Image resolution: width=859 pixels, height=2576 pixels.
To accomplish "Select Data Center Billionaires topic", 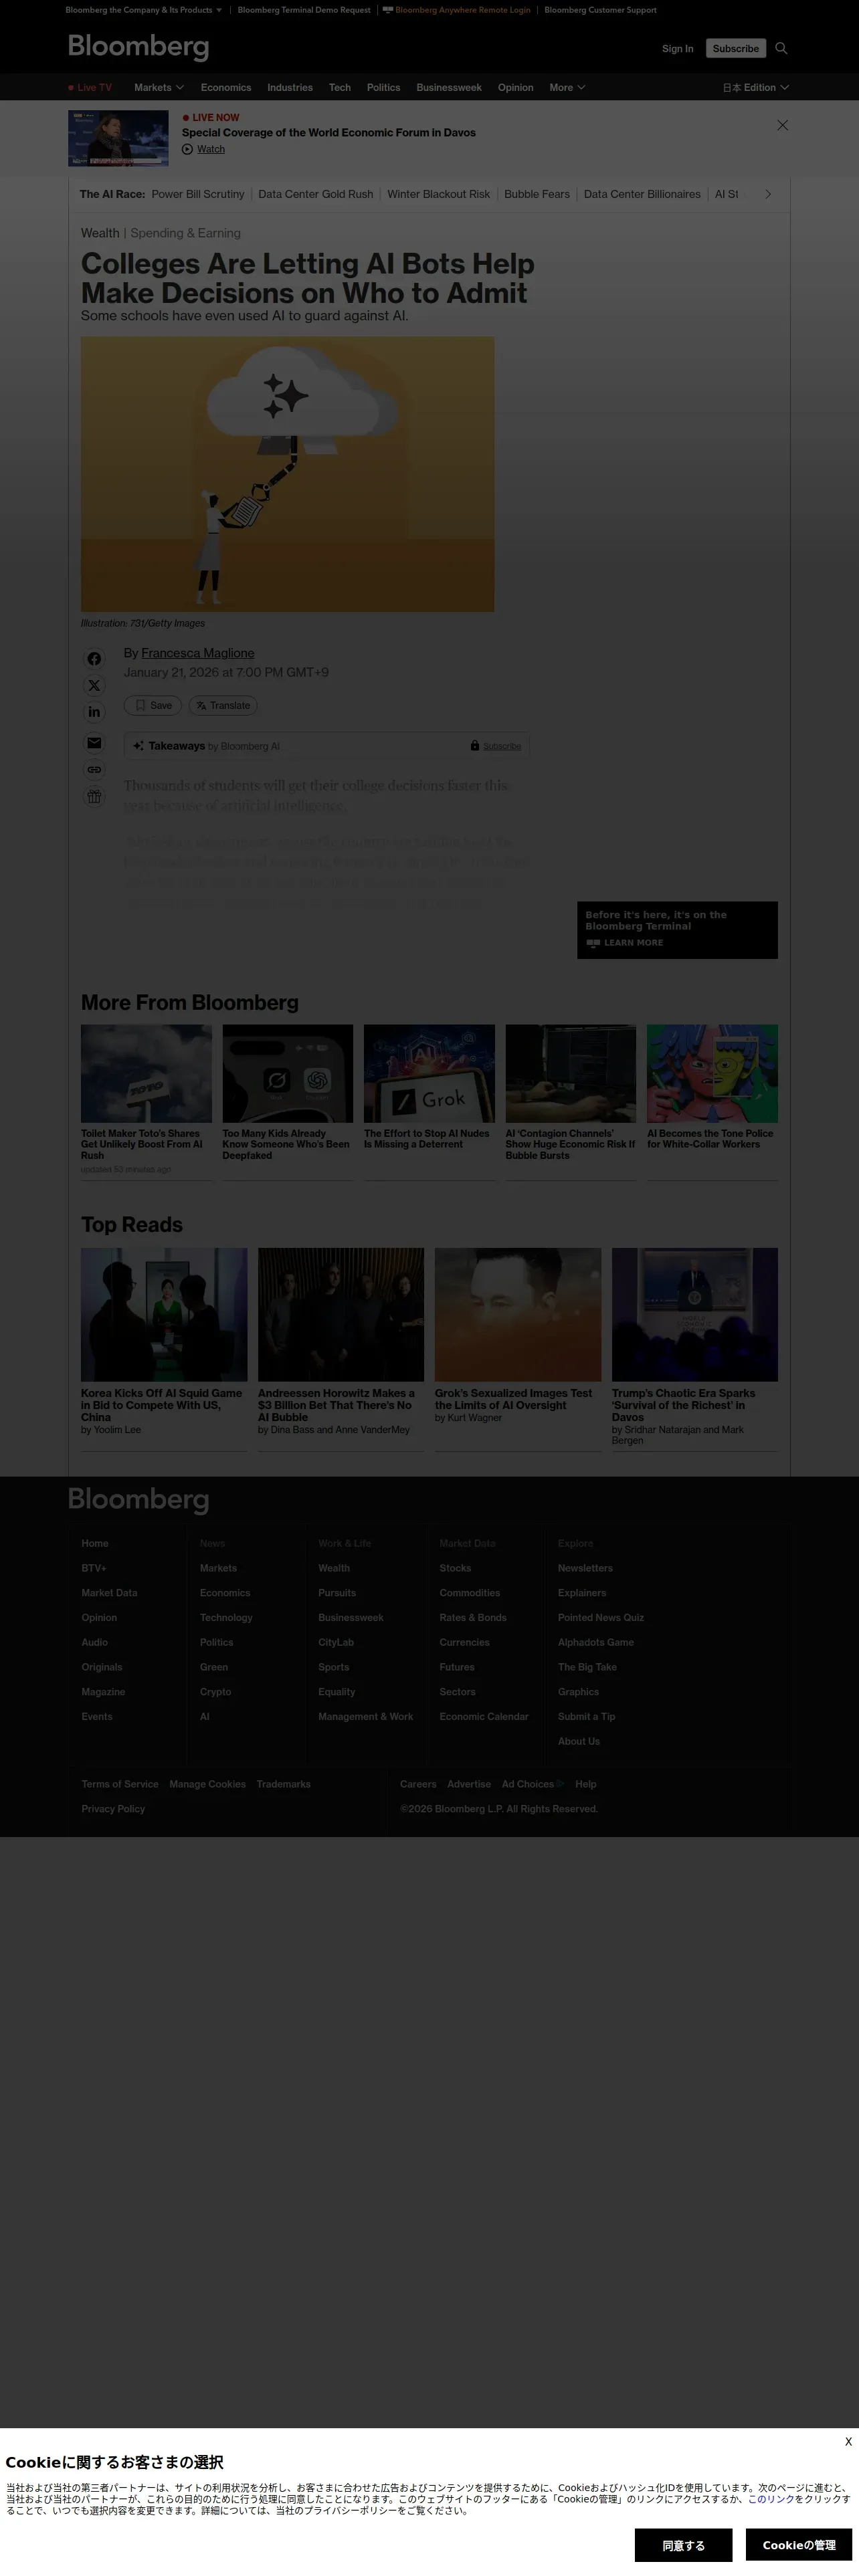I will coord(642,194).
